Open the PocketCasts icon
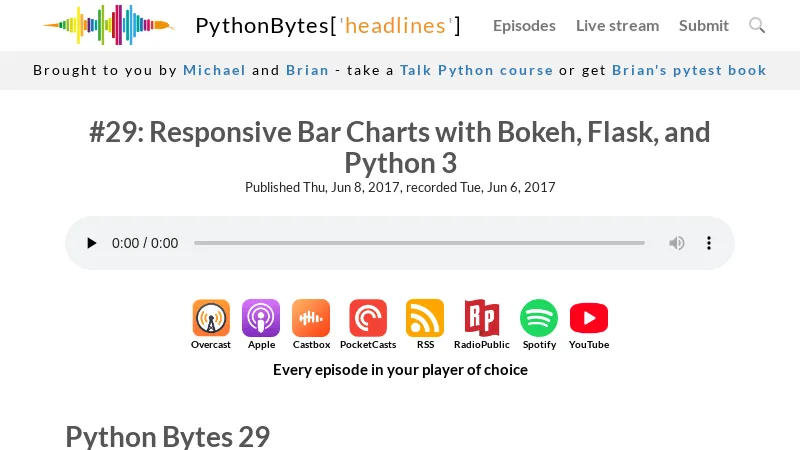 (x=368, y=319)
